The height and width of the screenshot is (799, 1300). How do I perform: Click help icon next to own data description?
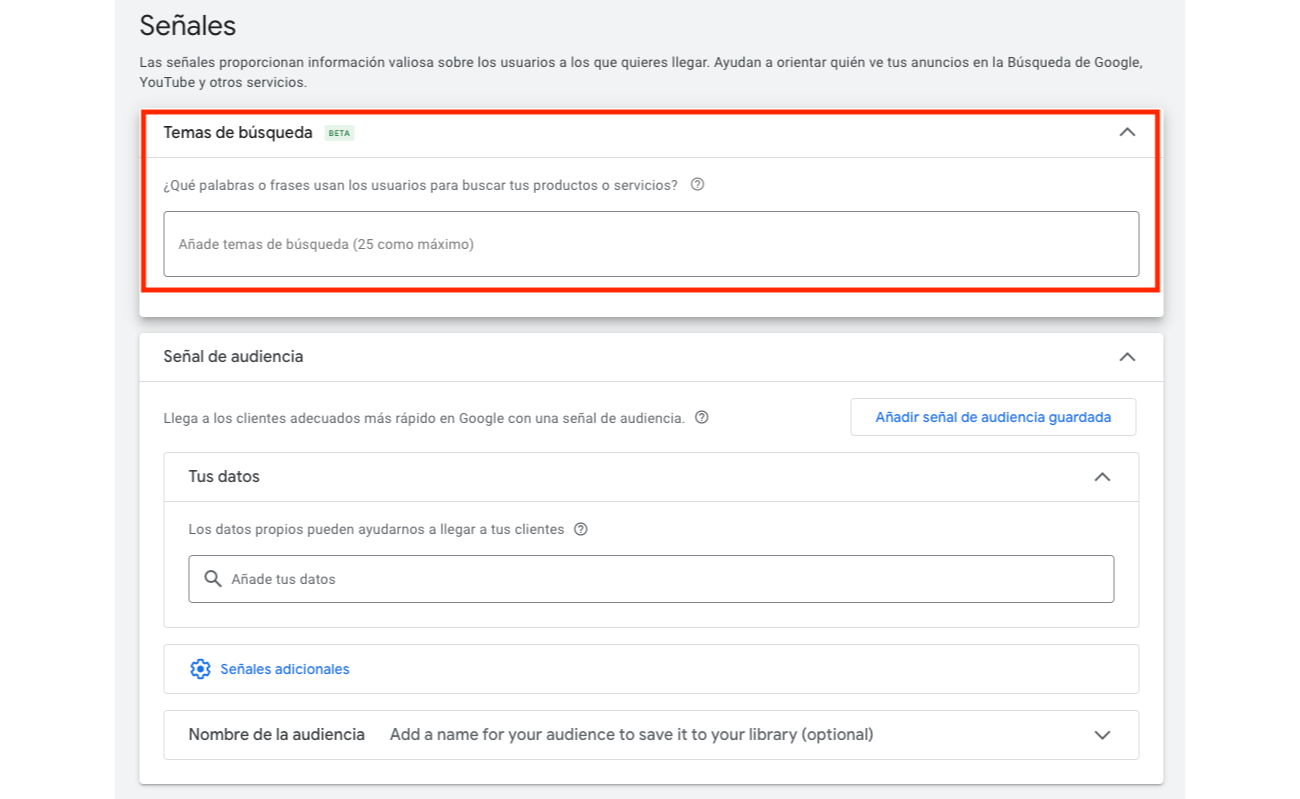point(581,529)
